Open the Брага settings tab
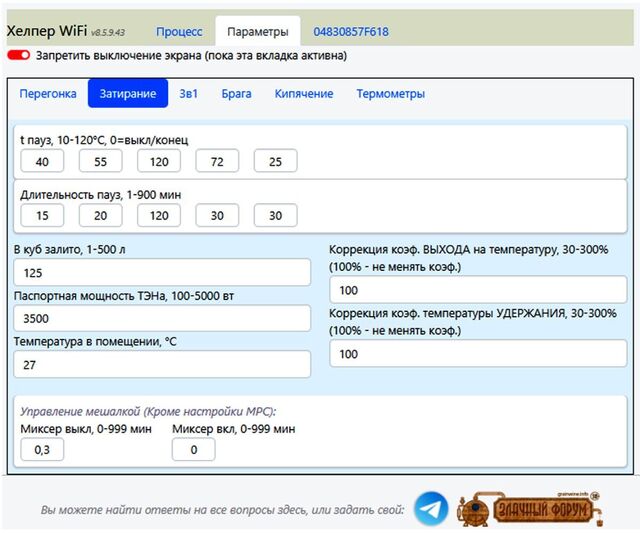Viewport: 640px width, 533px height. (236, 94)
